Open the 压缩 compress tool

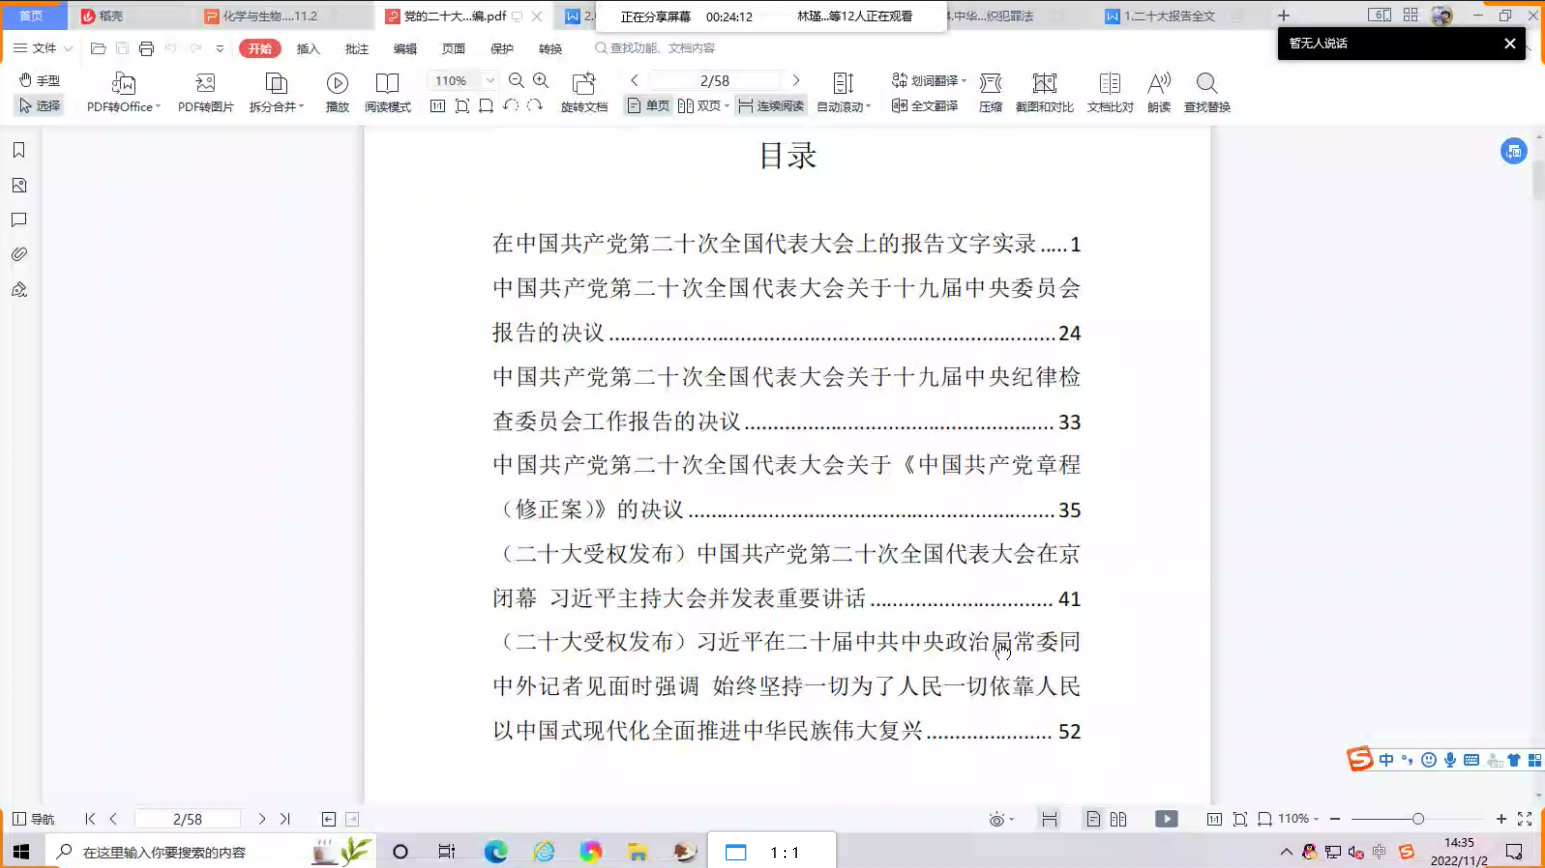coord(990,83)
